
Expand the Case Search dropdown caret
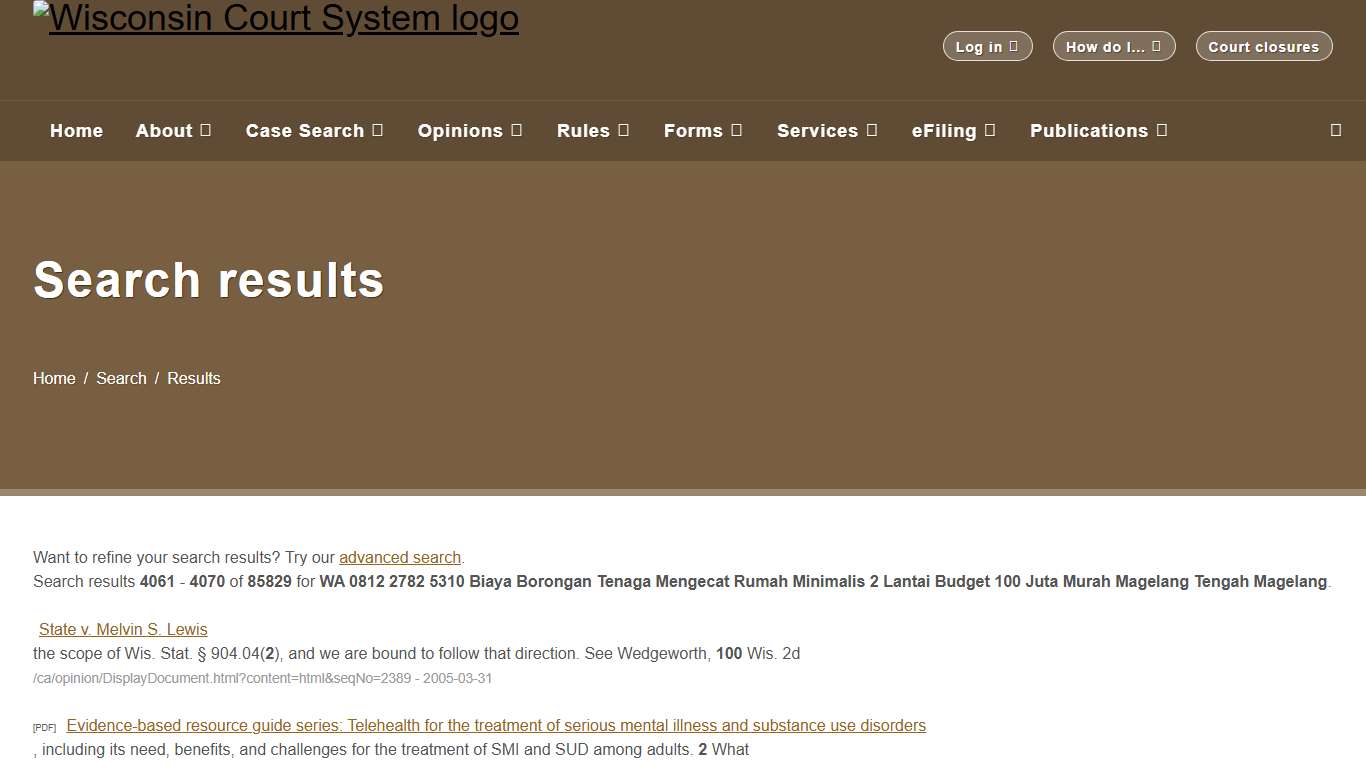(x=378, y=130)
